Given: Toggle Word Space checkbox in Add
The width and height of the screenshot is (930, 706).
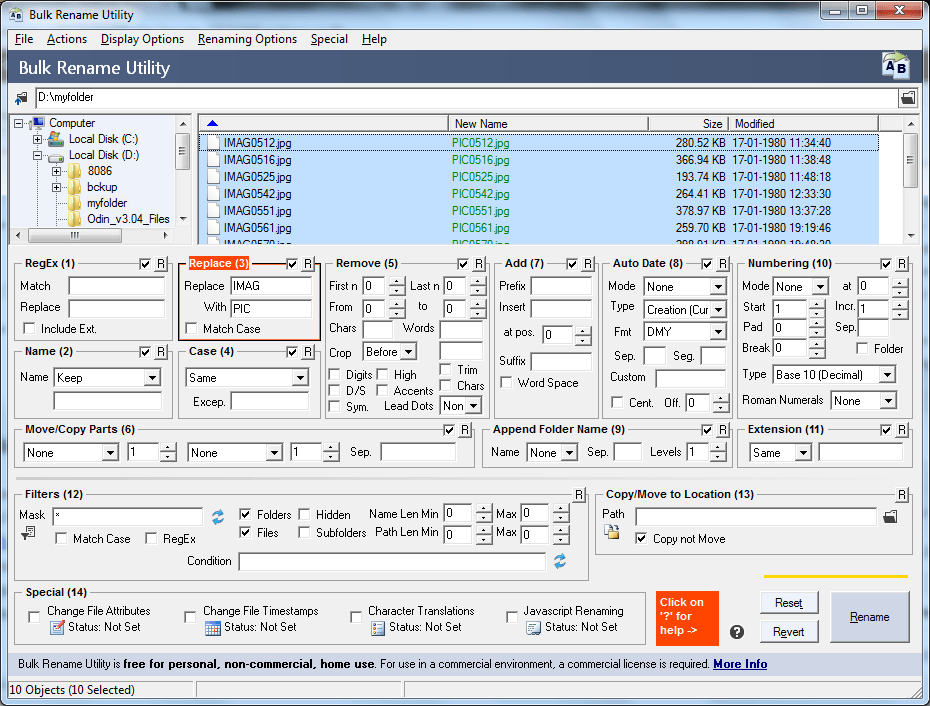Looking at the screenshot, I should pyautogui.click(x=507, y=383).
